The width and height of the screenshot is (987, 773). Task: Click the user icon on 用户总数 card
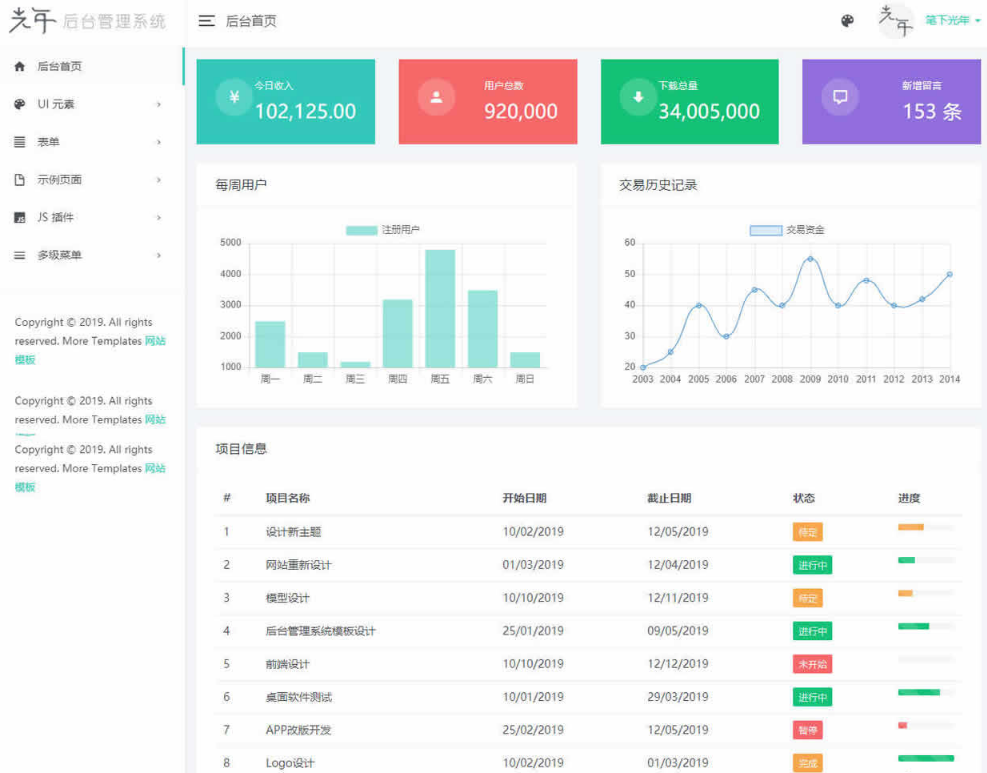pos(436,97)
